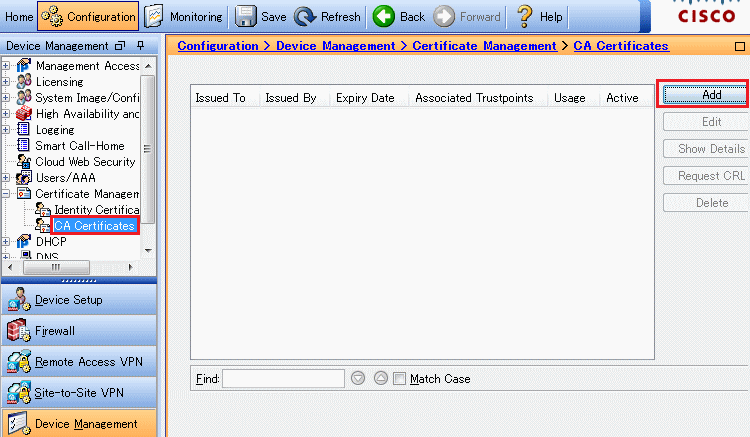This screenshot has height=437, width=750.
Task: Click the CA Certificates tree icon
Action: click(43, 225)
